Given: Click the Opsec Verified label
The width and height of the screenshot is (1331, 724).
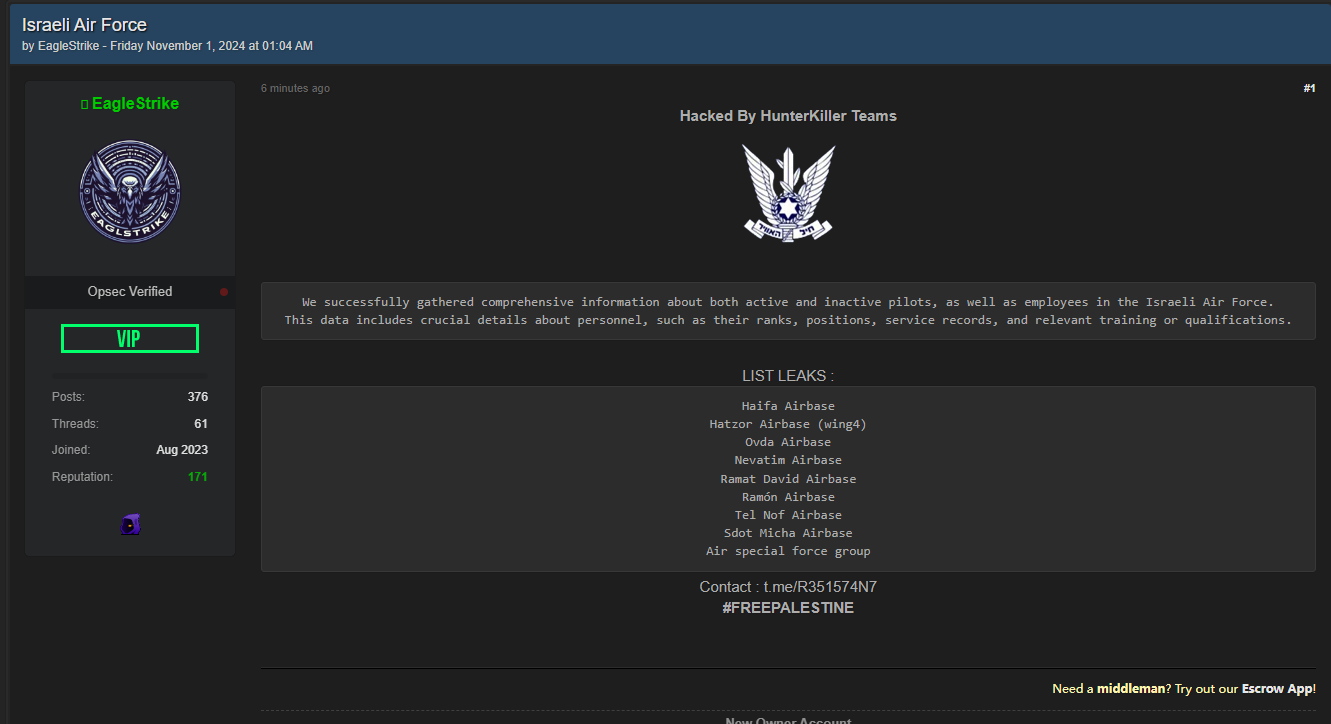Looking at the screenshot, I should 130,292.
